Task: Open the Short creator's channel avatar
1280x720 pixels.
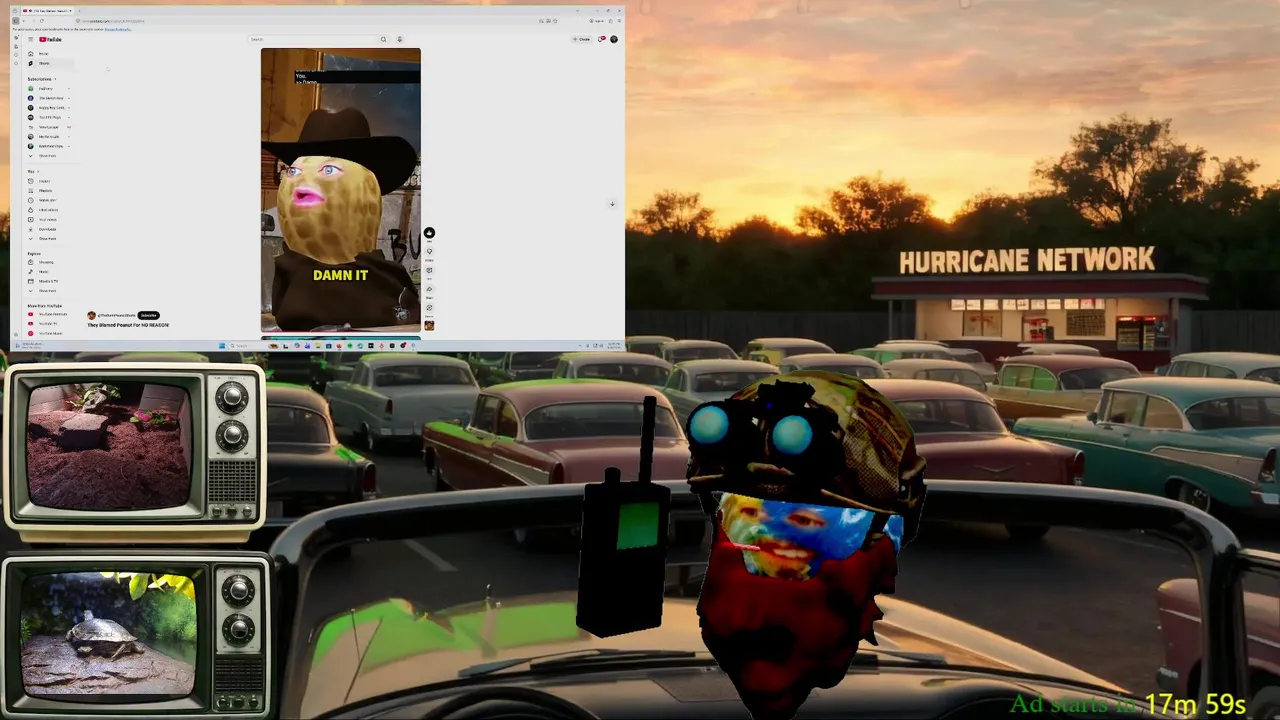Action: pos(91,315)
